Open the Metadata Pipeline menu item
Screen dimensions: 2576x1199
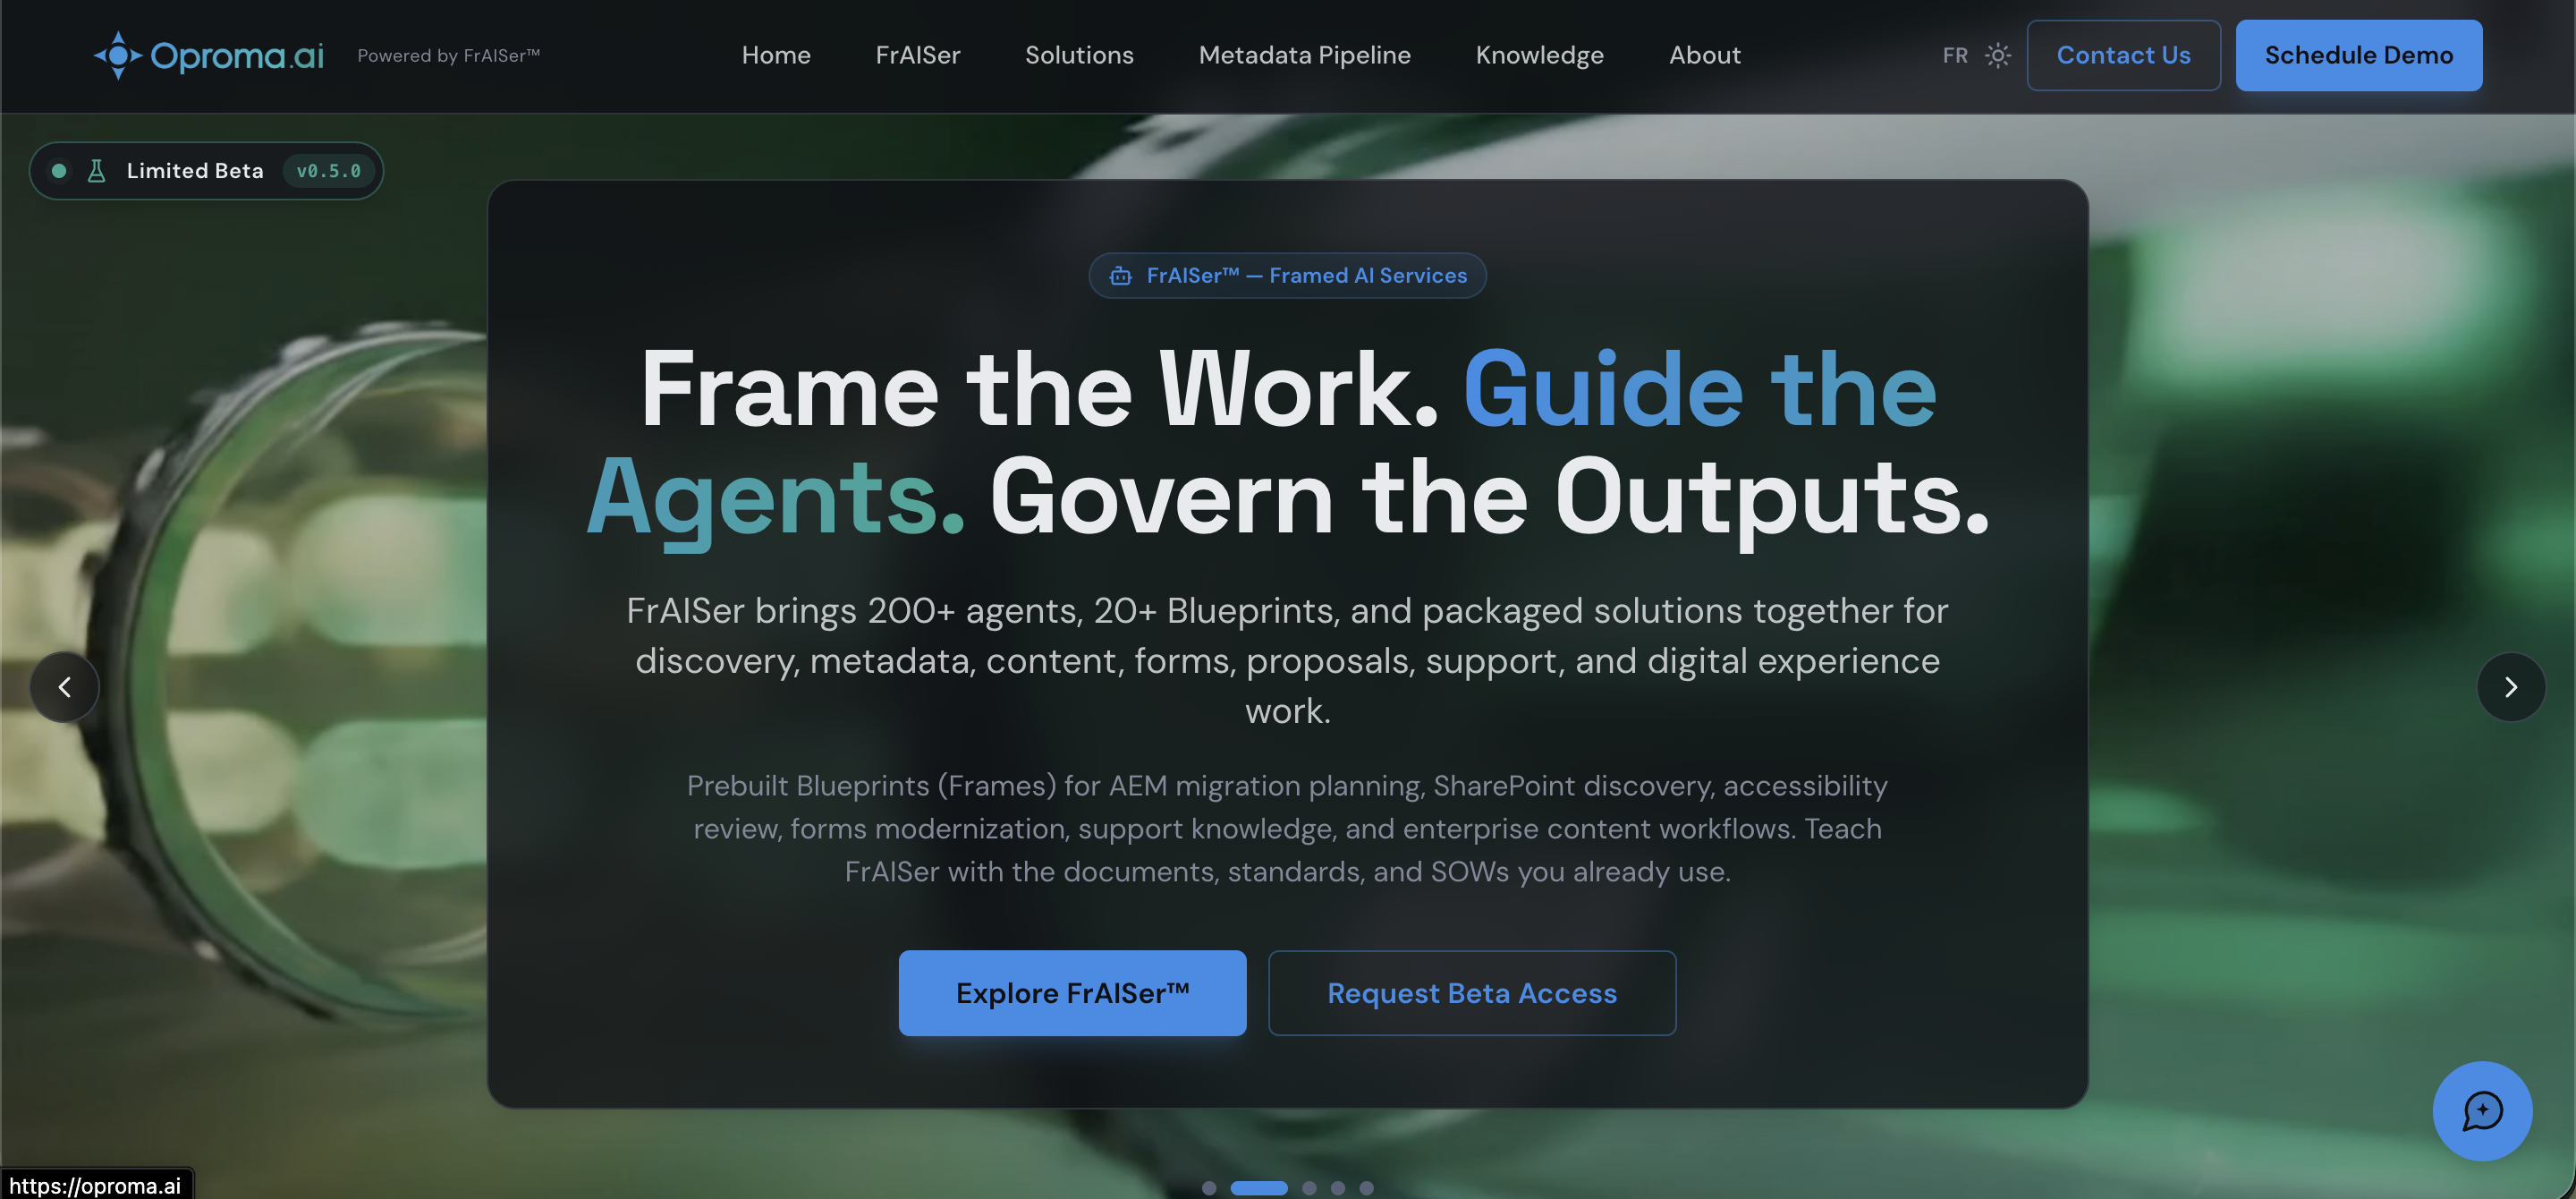point(1304,55)
